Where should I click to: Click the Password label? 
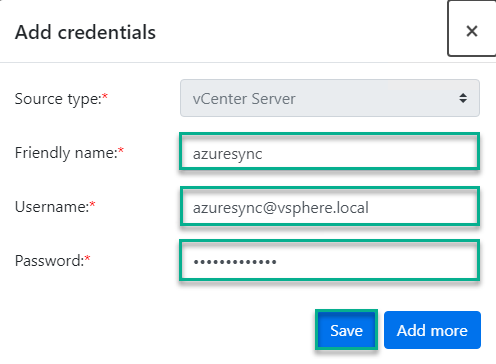(x=53, y=261)
